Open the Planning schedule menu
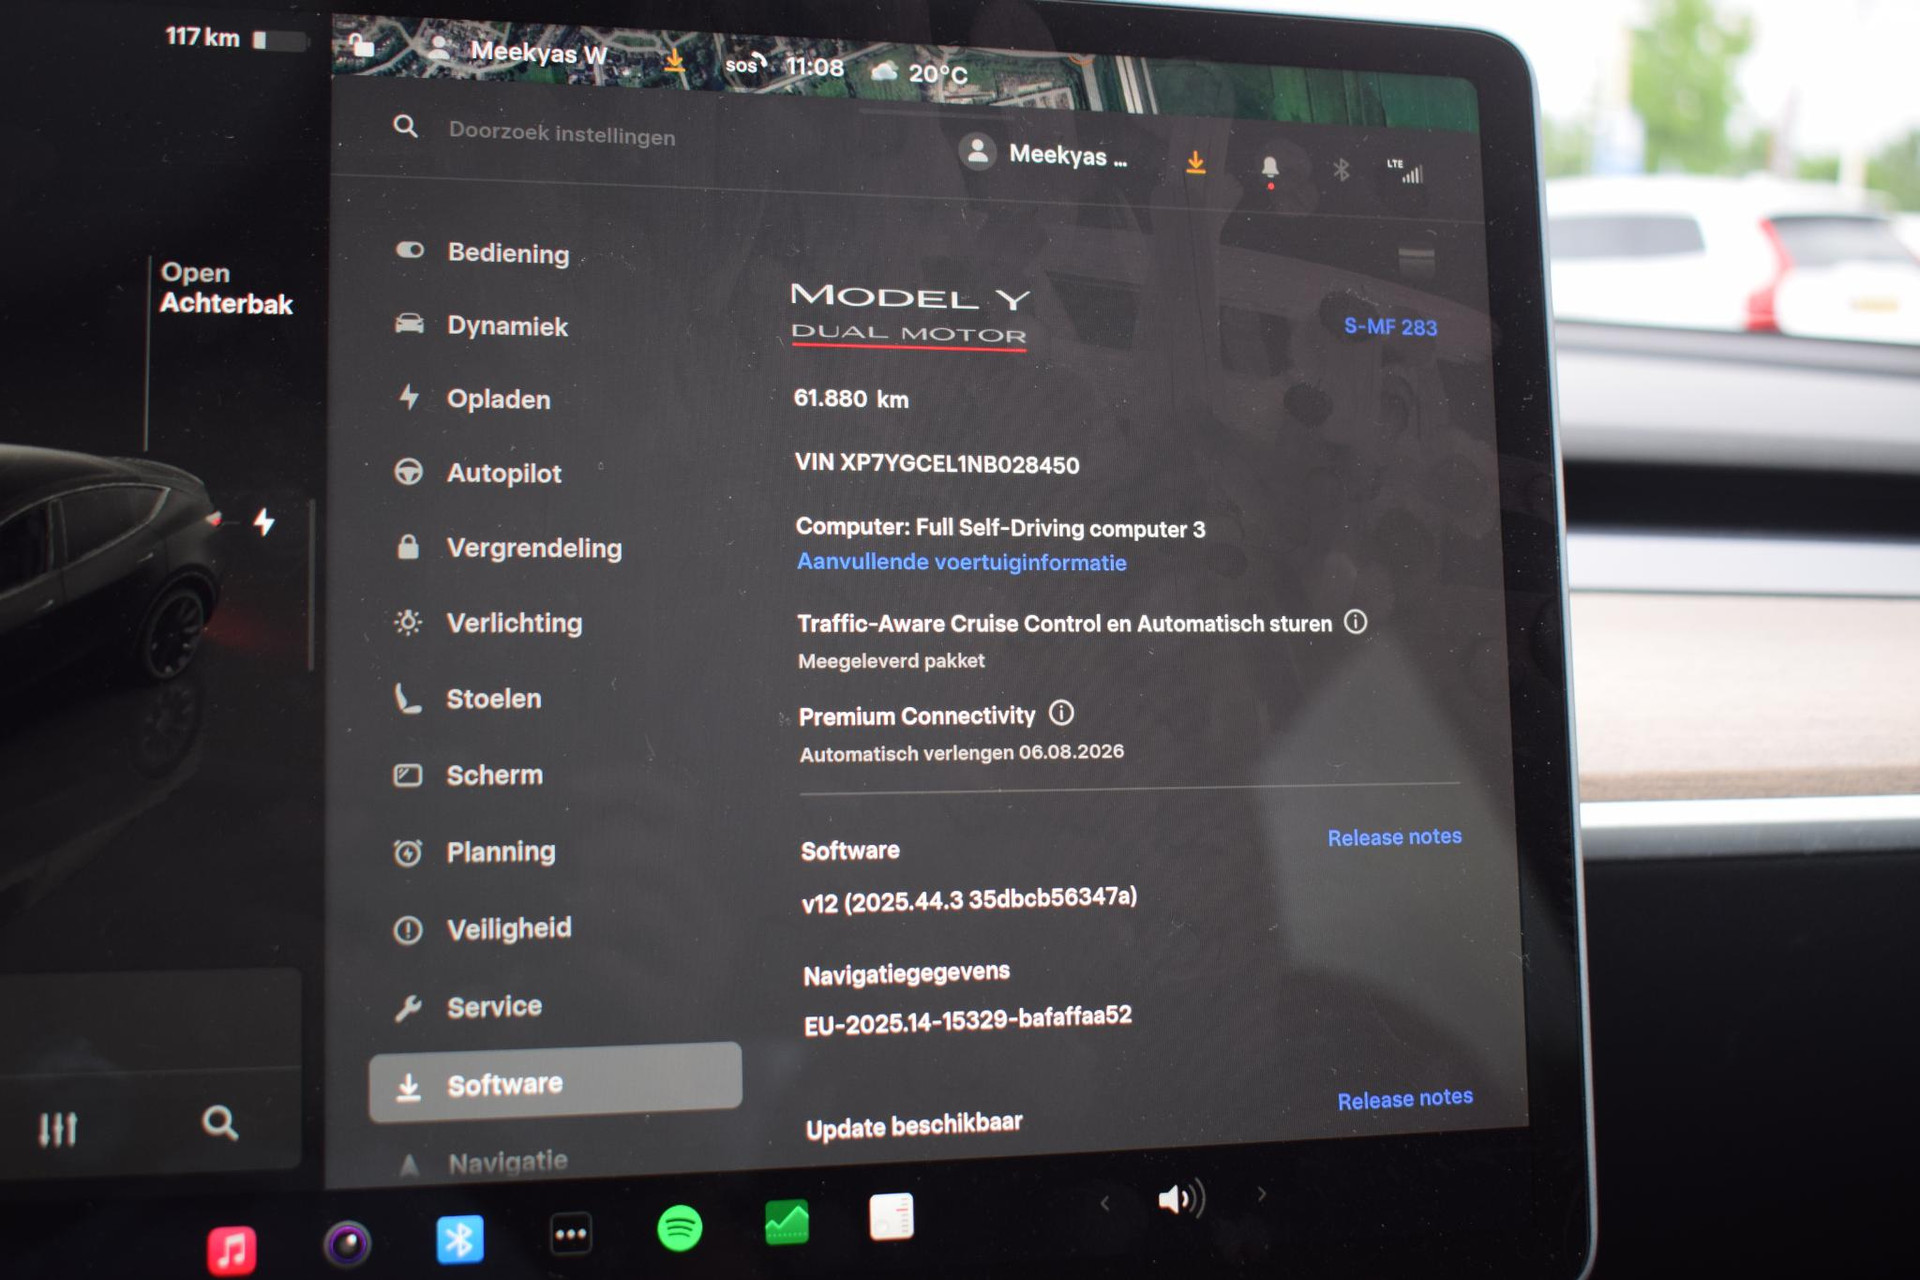The width and height of the screenshot is (1920, 1280). (475, 852)
